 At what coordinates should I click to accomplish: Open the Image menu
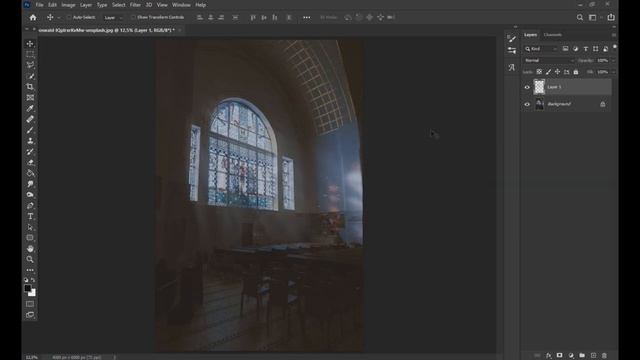tap(68, 5)
